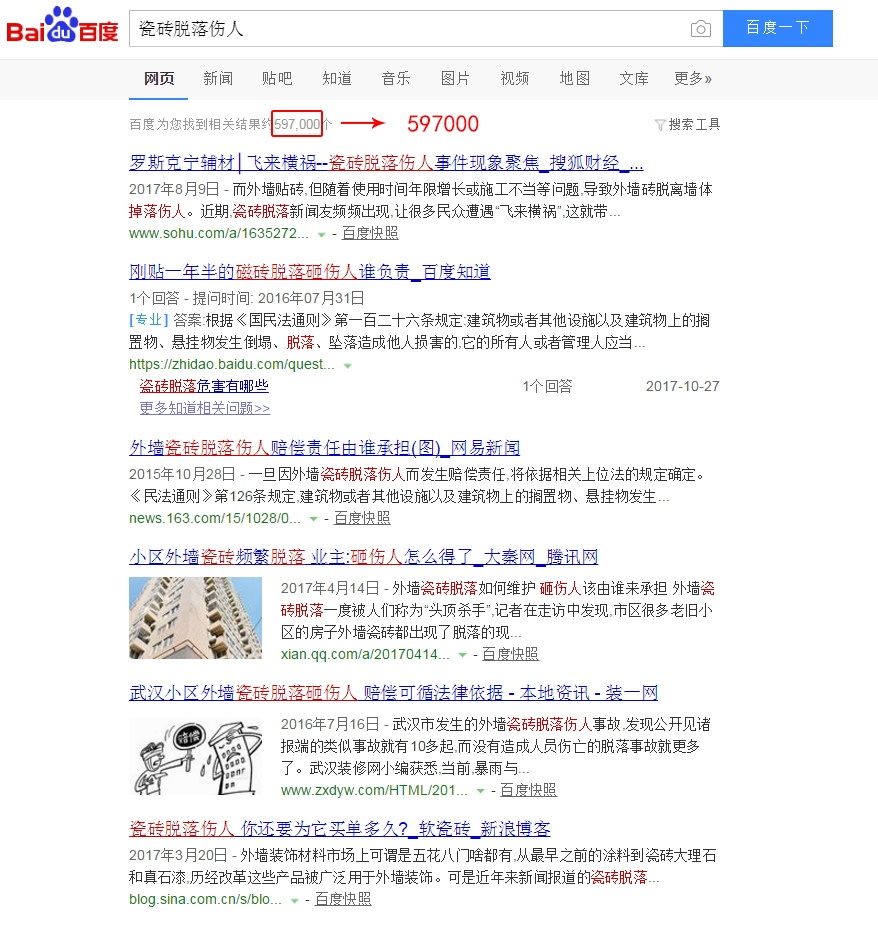
Task: Open 百度快照 for the blog.sina.com.cn result
Action: tap(343, 899)
